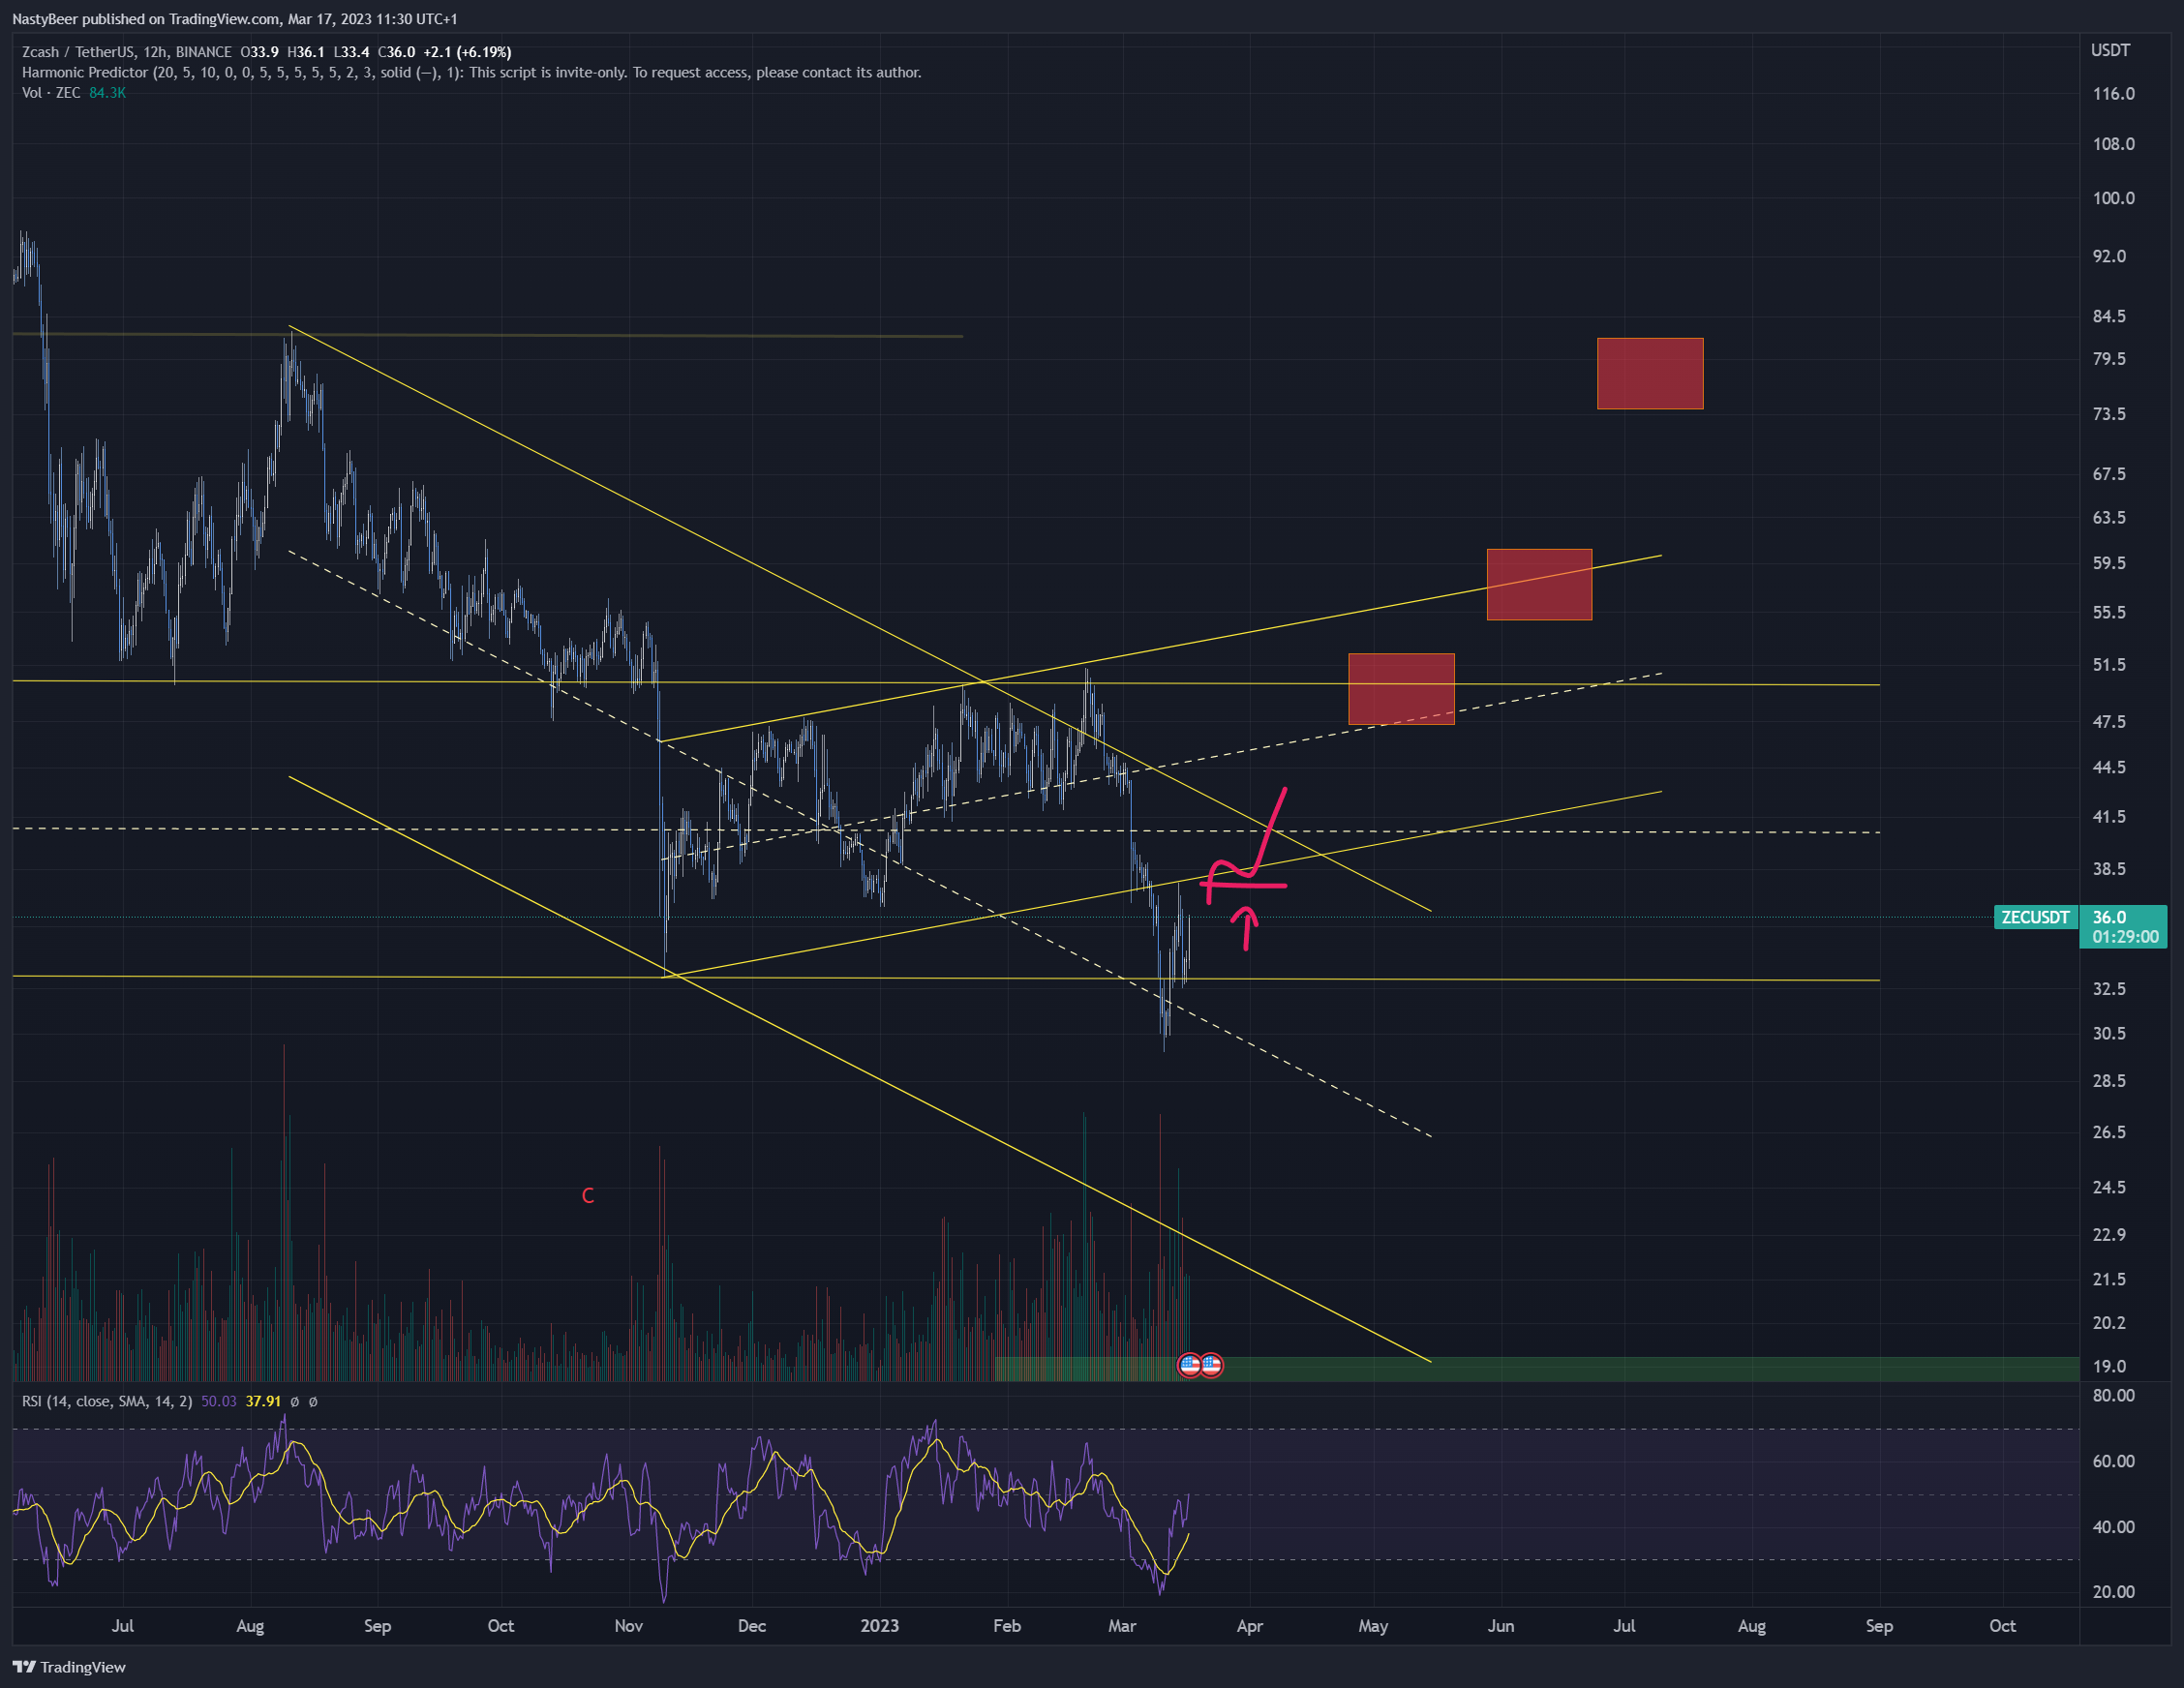
Task: Click the left US flag economic event icon
Action: (1189, 1365)
